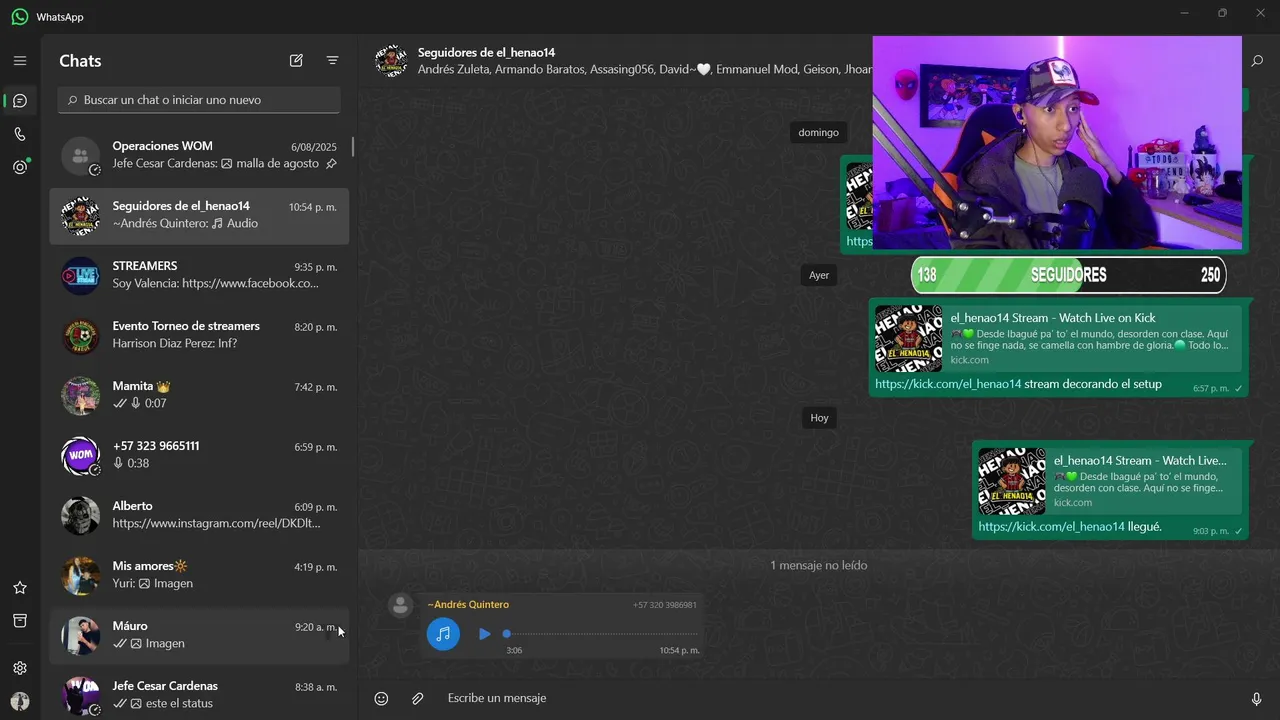Click the Hoy date label

tap(819, 418)
